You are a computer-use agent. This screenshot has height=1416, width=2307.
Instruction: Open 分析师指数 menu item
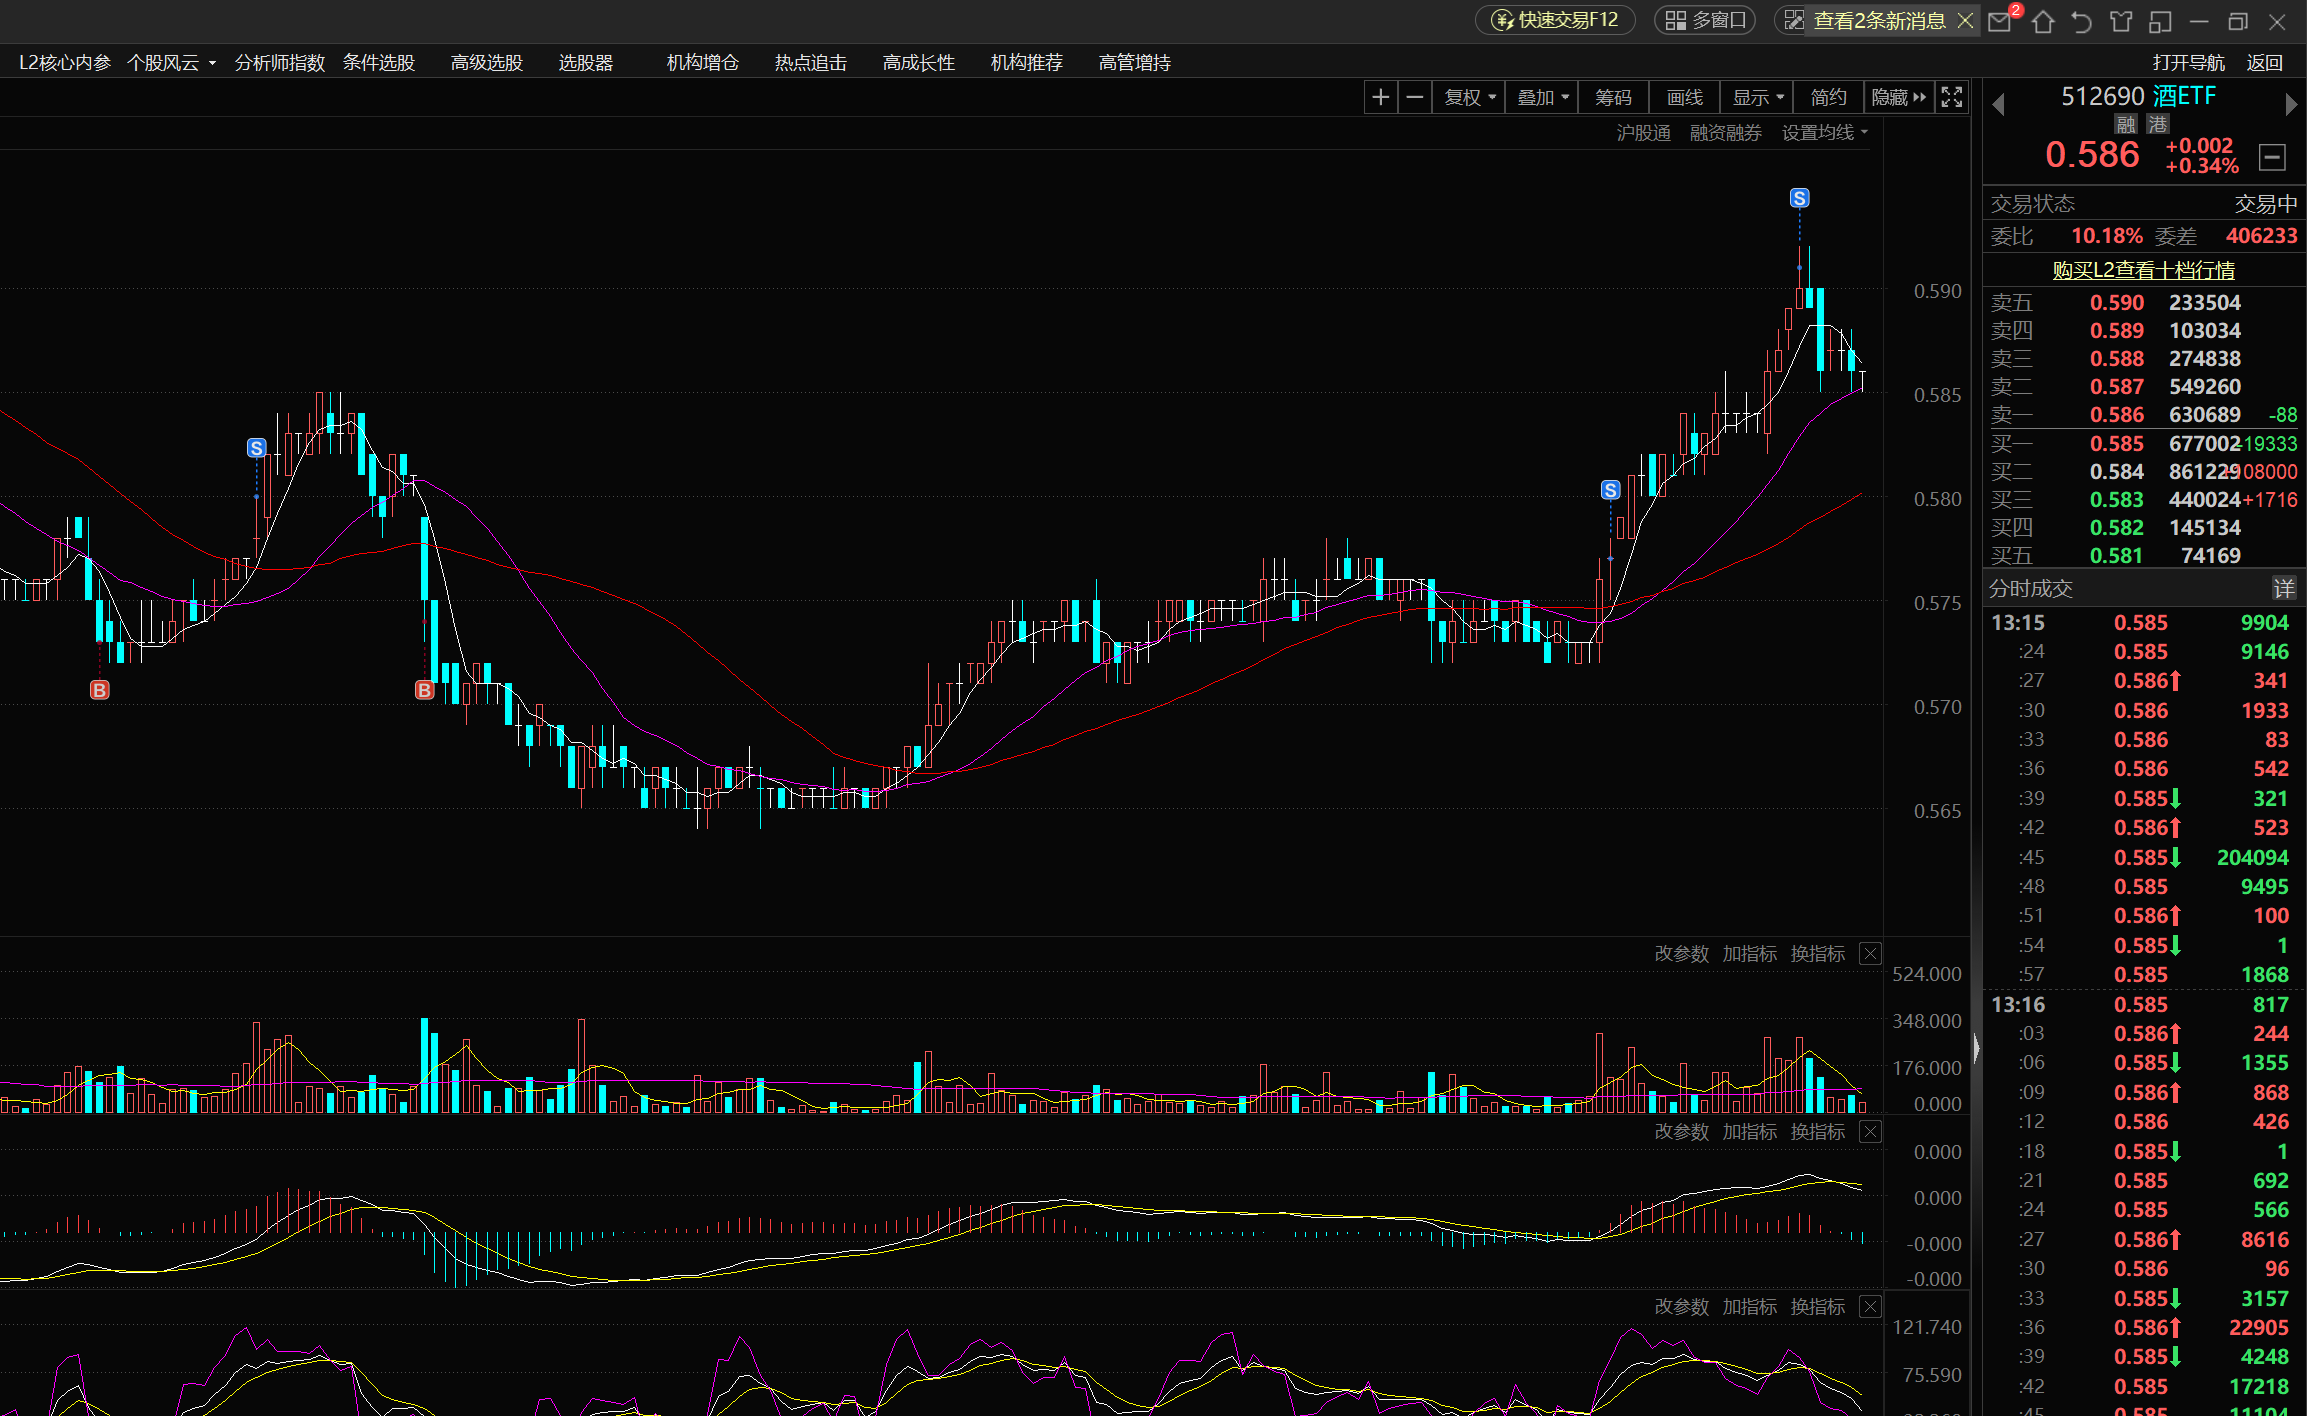tap(280, 63)
